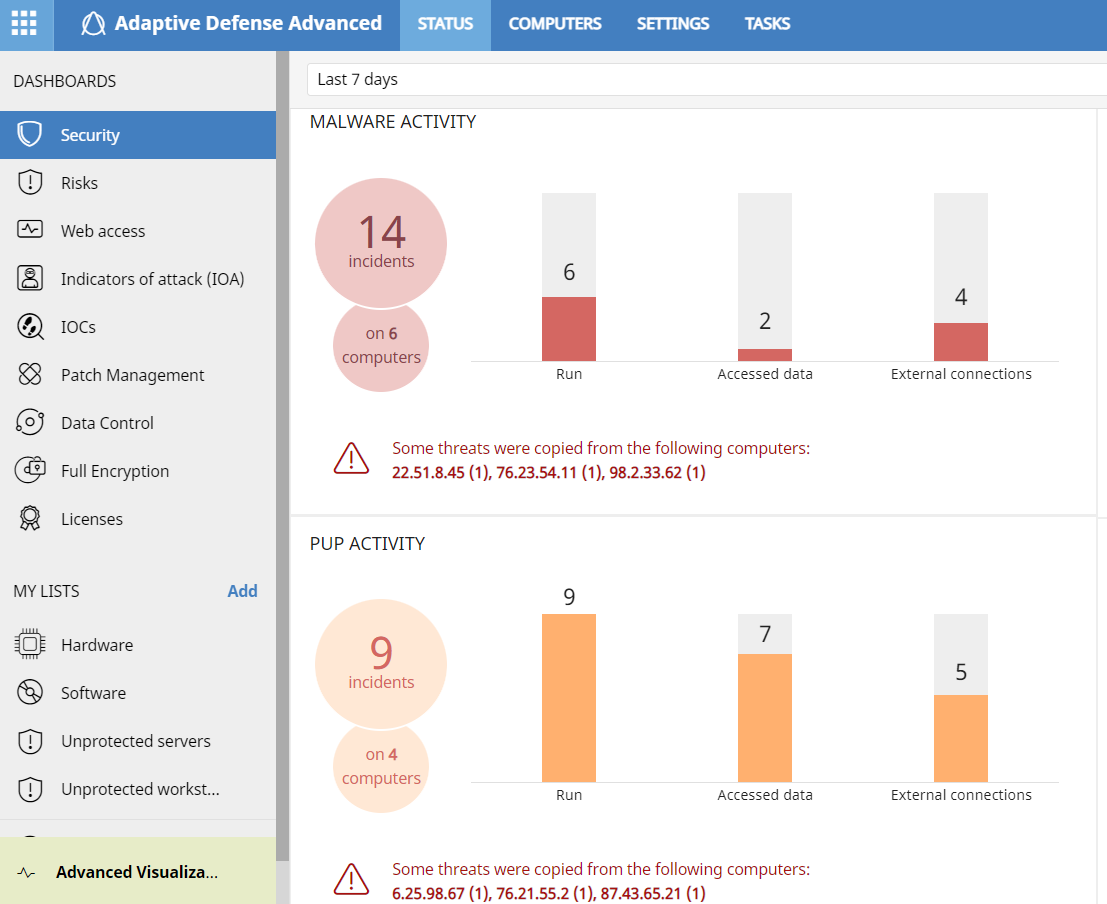Image resolution: width=1107 pixels, height=904 pixels.
Task: Open the Unprotected servers list
Action: (138, 741)
